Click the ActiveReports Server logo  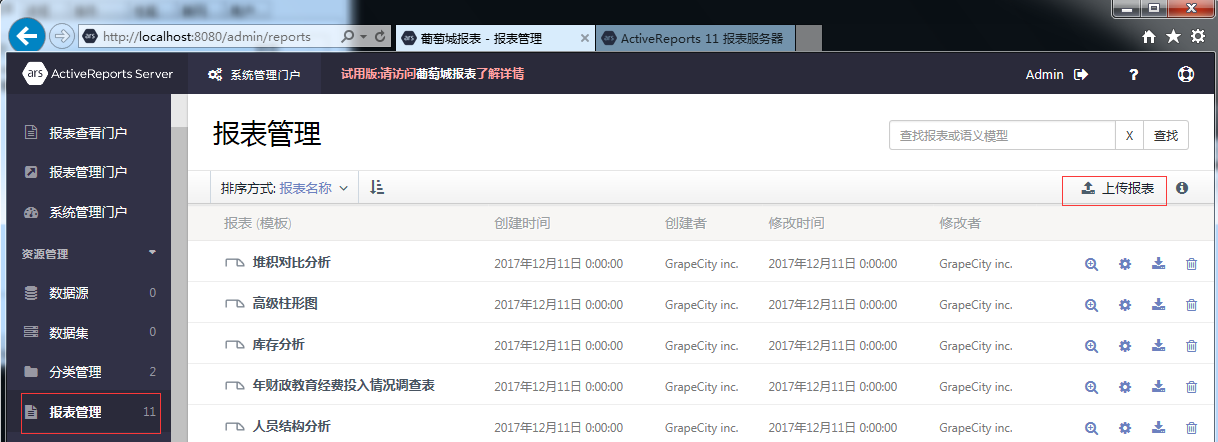98,74
